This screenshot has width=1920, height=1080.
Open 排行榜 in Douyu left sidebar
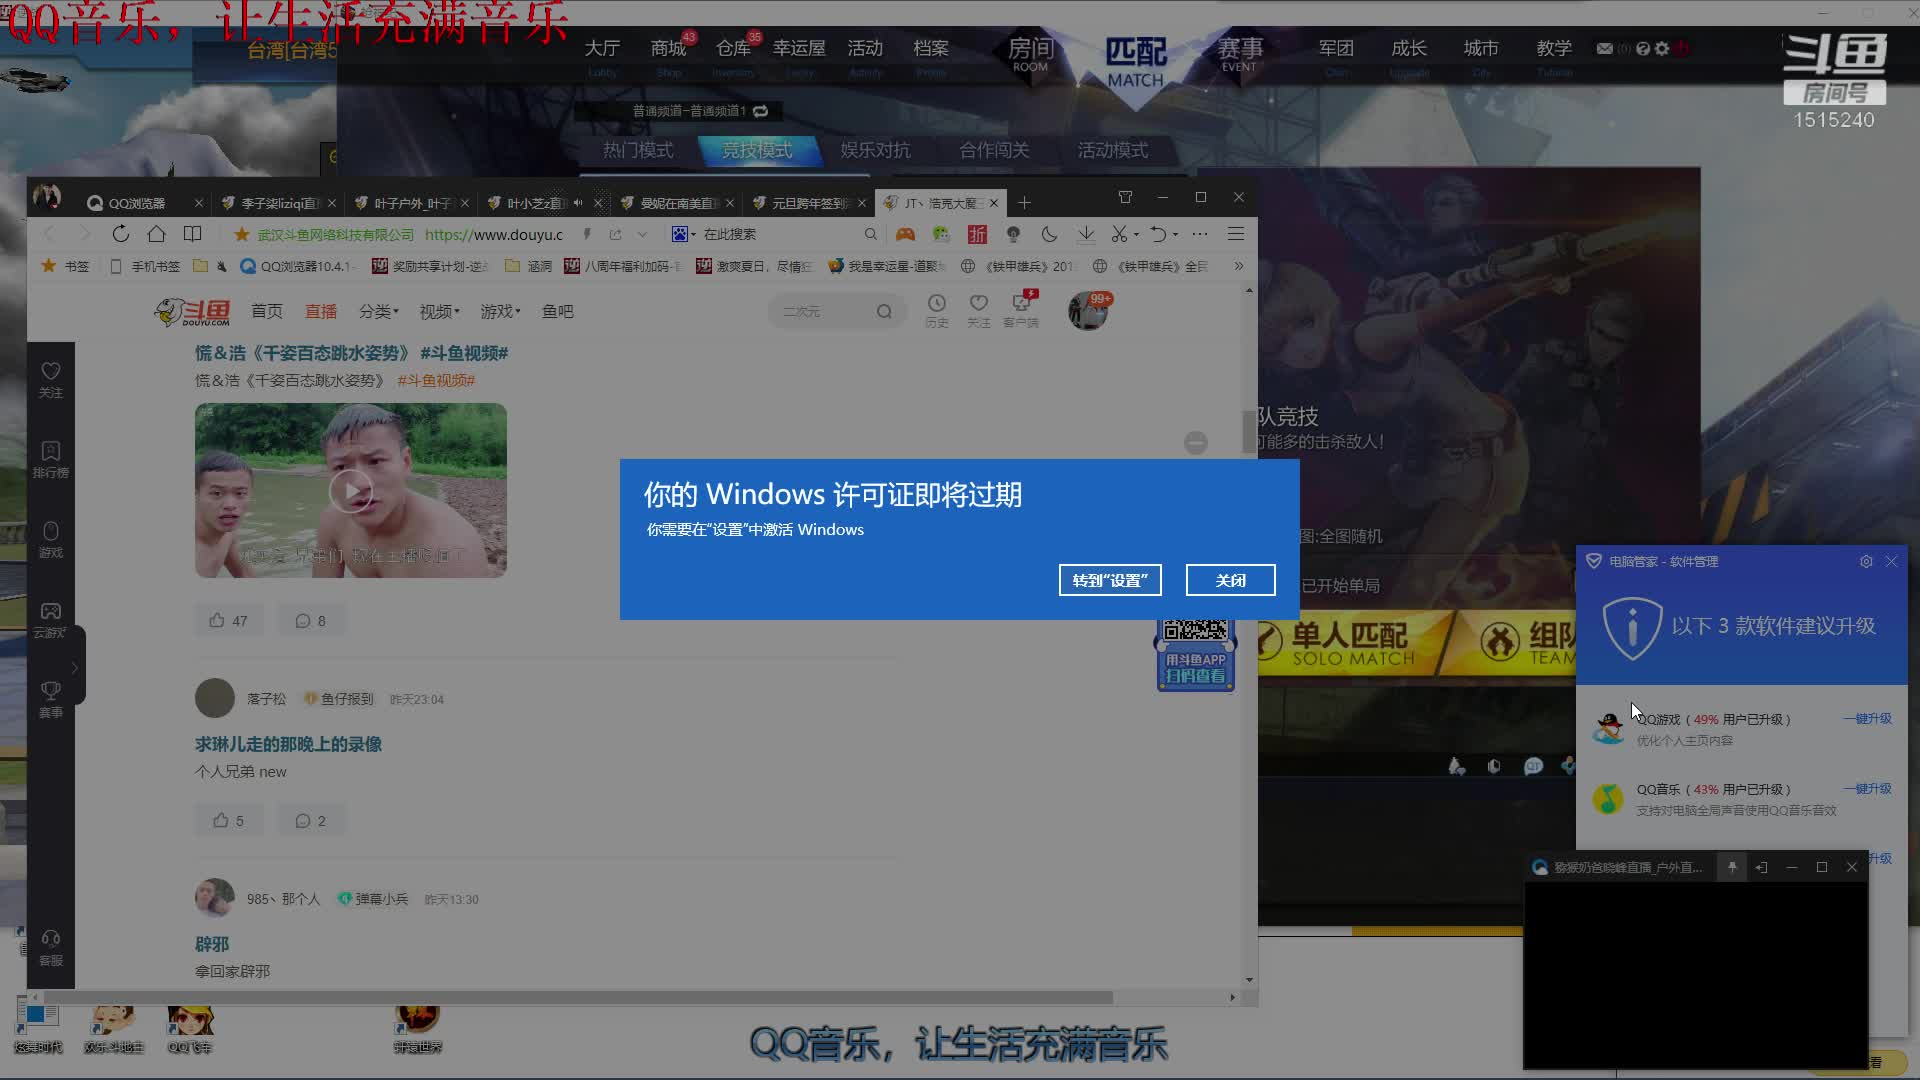(51, 460)
